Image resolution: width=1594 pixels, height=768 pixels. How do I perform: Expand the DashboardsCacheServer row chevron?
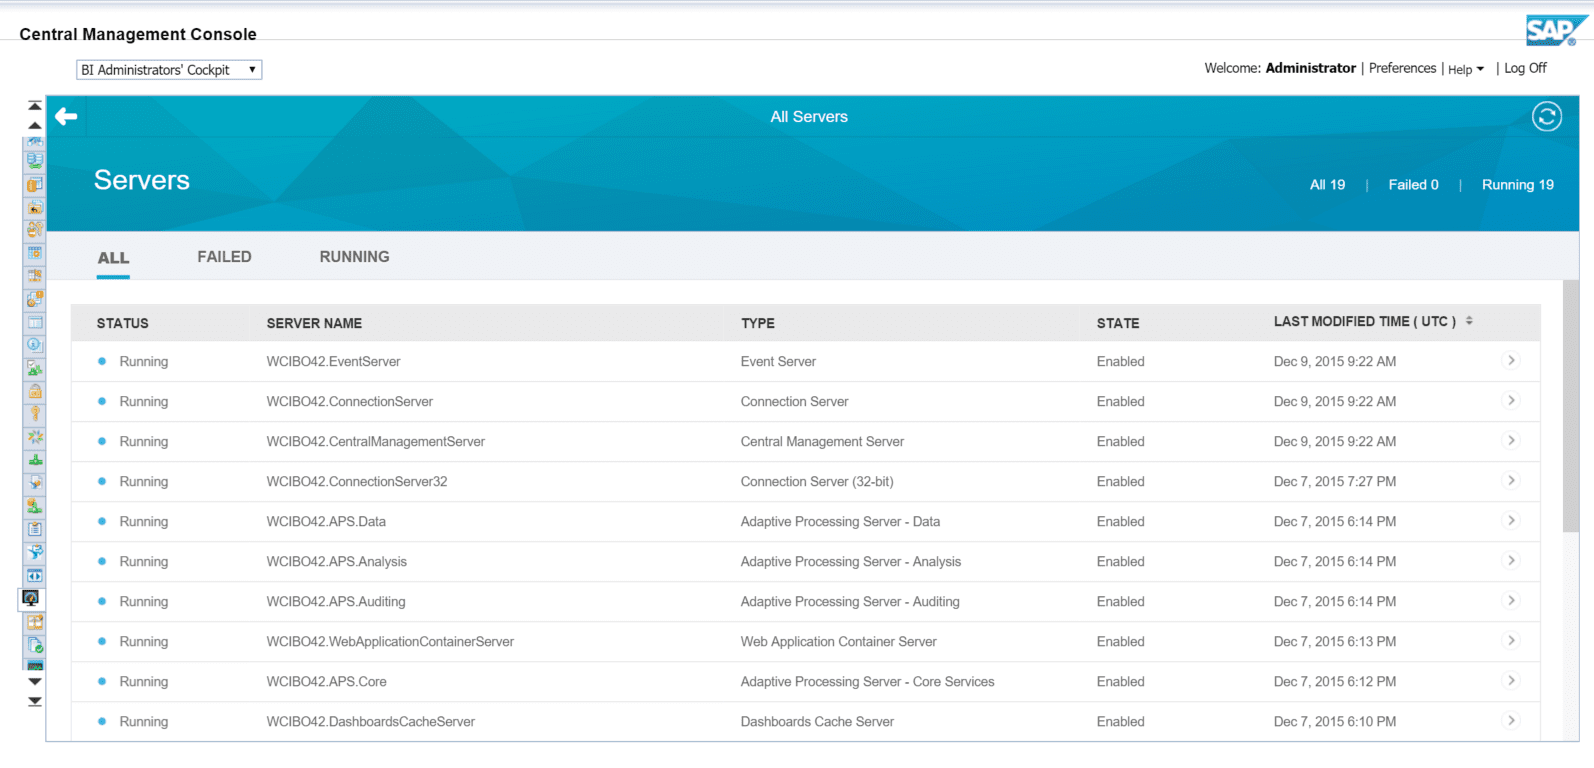tap(1511, 720)
